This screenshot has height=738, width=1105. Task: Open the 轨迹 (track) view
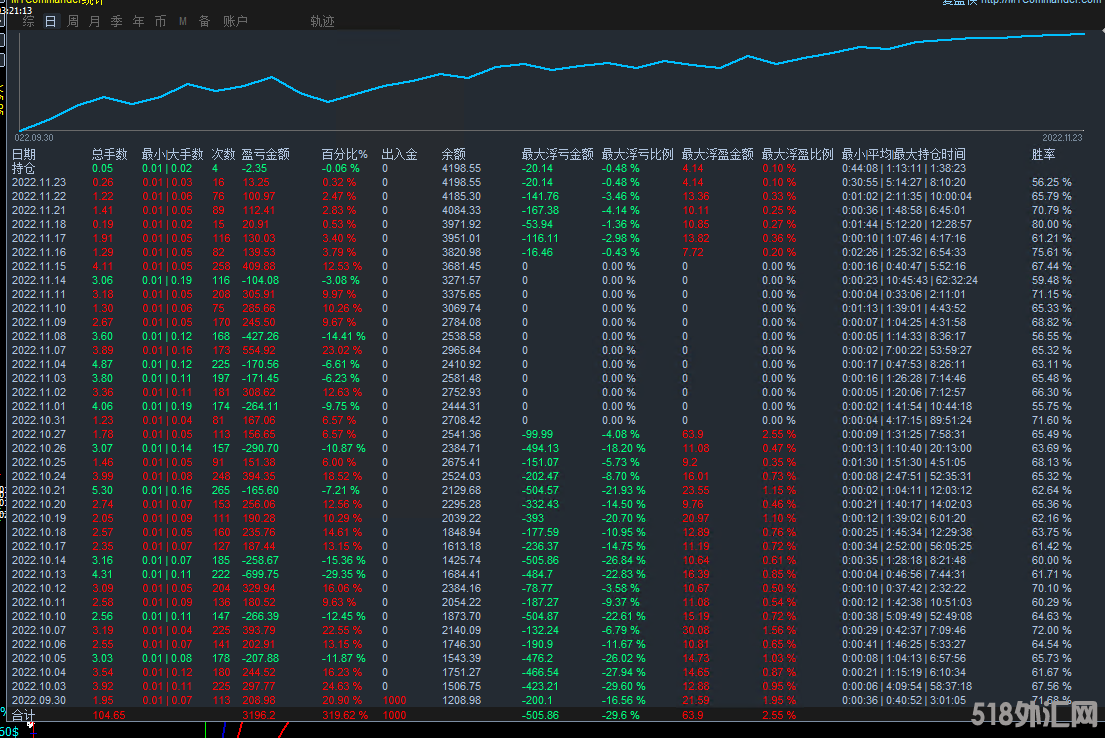[322, 21]
